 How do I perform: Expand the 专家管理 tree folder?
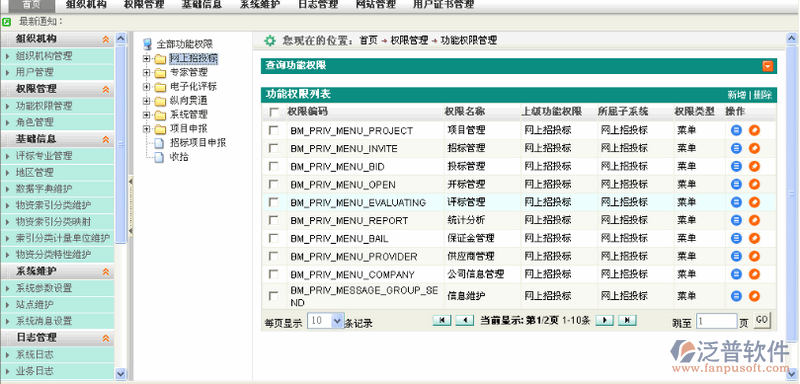coord(146,72)
